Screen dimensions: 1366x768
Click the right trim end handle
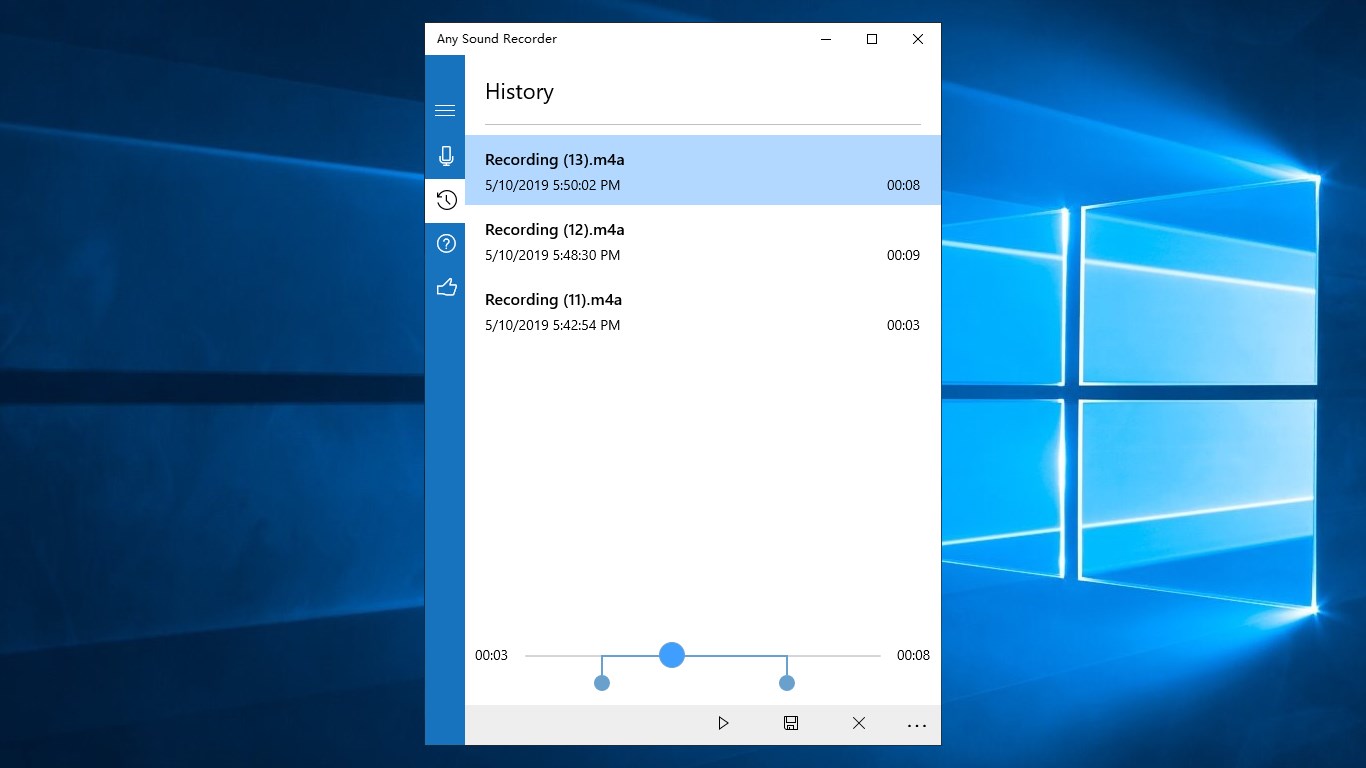click(x=787, y=683)
